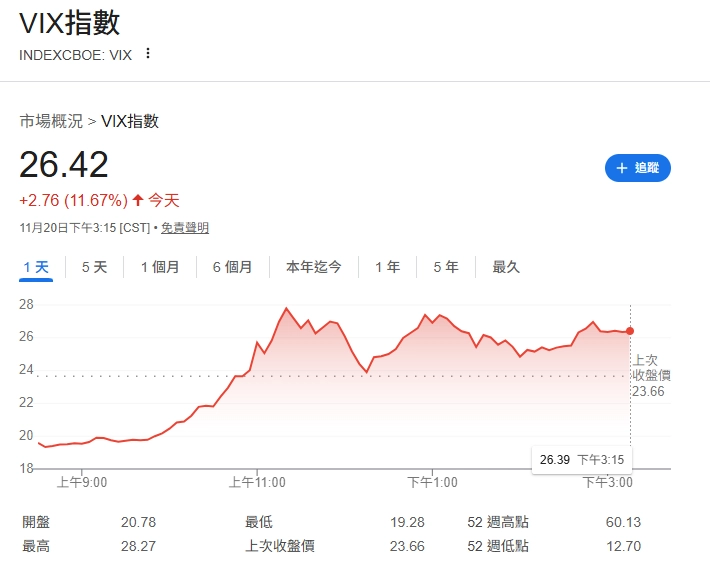Select the 本年迄今 tab
Viewport: 710px width, 572px height.
pyautogui.click(x=313, y=267)
